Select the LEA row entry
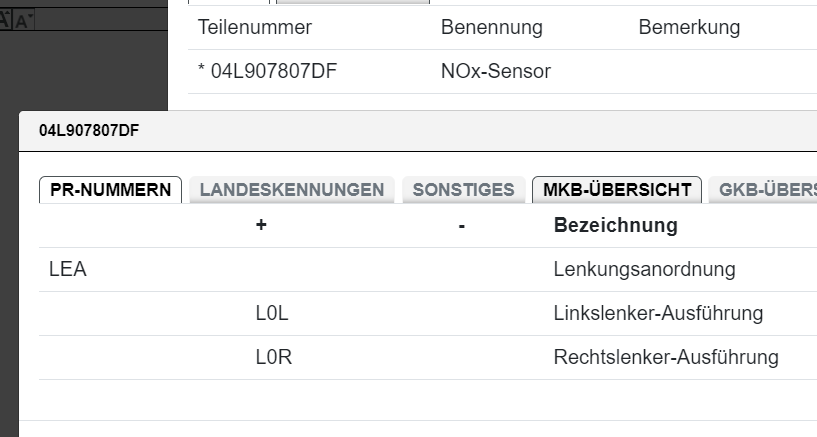Viewport: 817px width, 437px height. 67,269
